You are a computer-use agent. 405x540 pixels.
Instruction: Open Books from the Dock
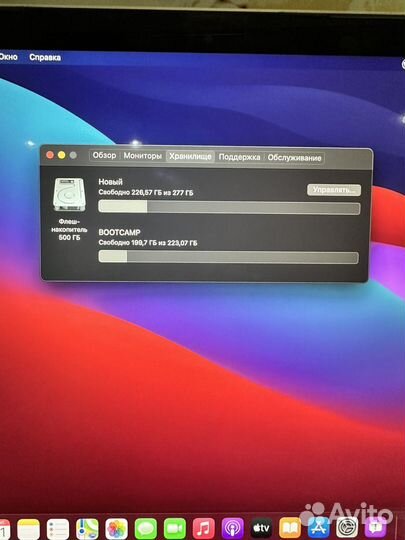[x=290, y=529]
